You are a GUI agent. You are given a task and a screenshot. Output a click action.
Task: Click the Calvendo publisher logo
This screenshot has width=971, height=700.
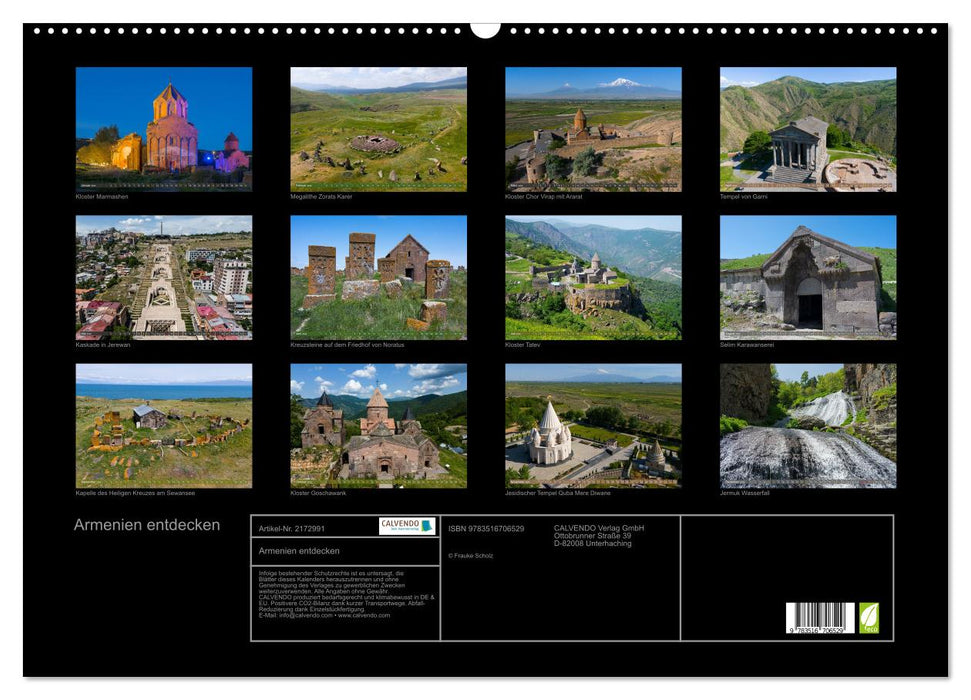[x=408, y=525]
